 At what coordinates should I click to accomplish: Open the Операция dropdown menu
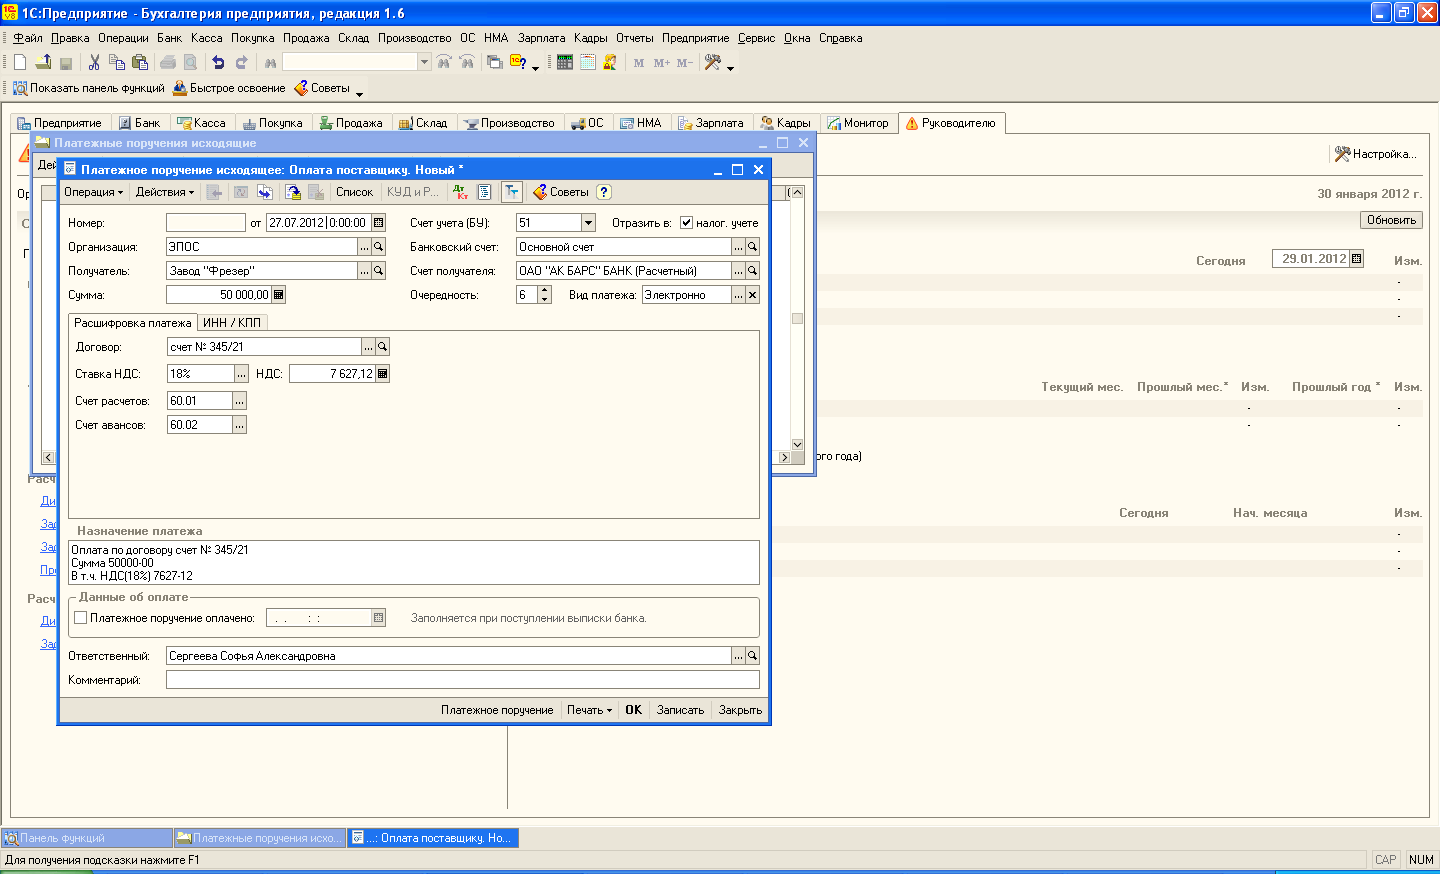[93, 192]
